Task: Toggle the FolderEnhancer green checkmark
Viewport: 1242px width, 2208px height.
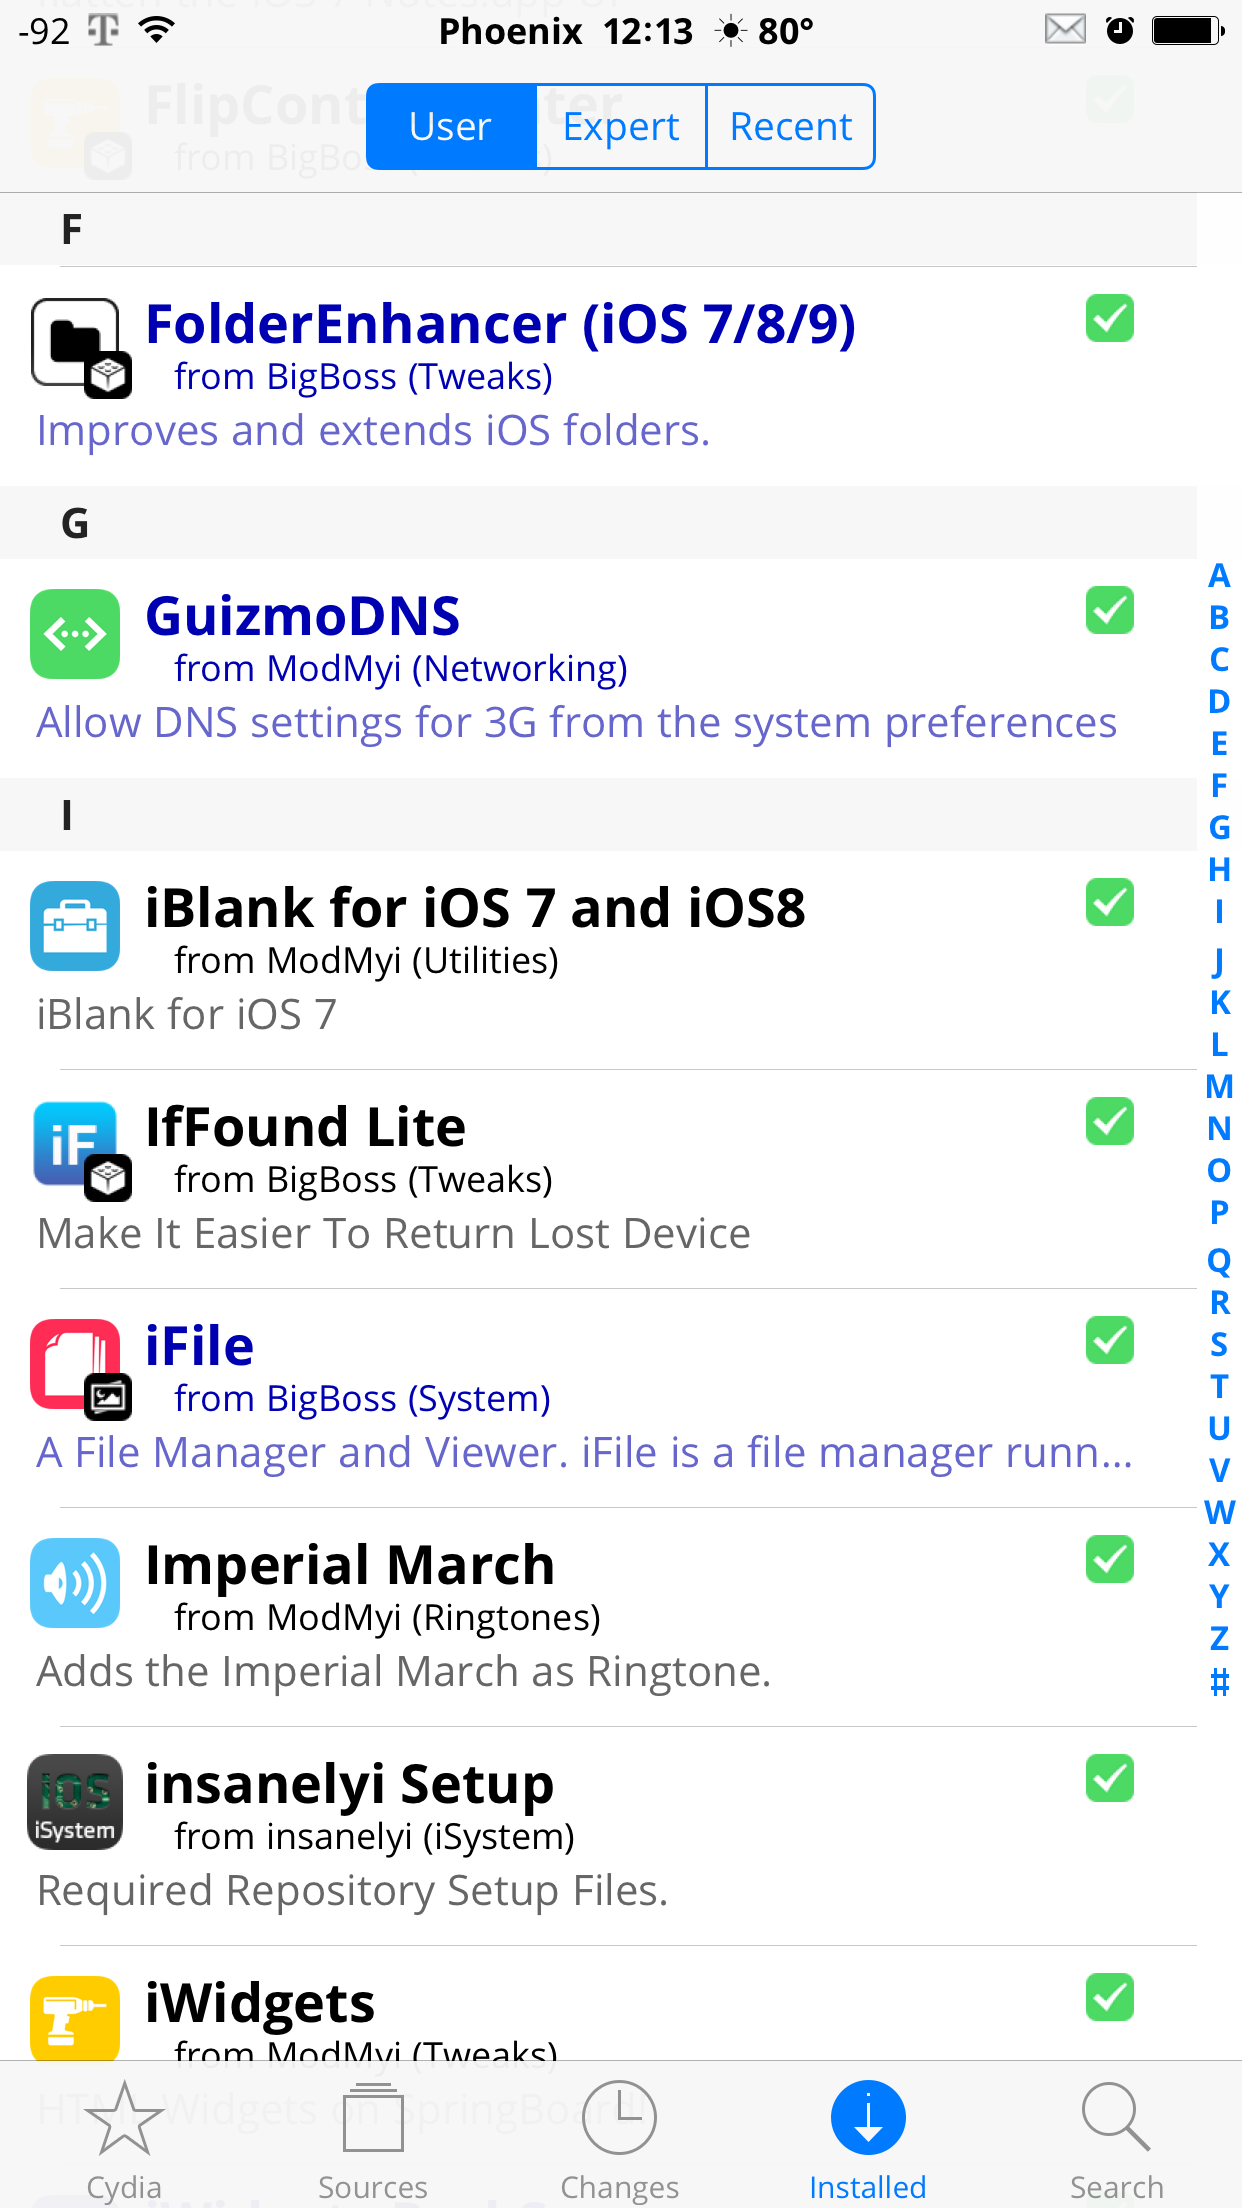Action: [x=1110, y=318]
